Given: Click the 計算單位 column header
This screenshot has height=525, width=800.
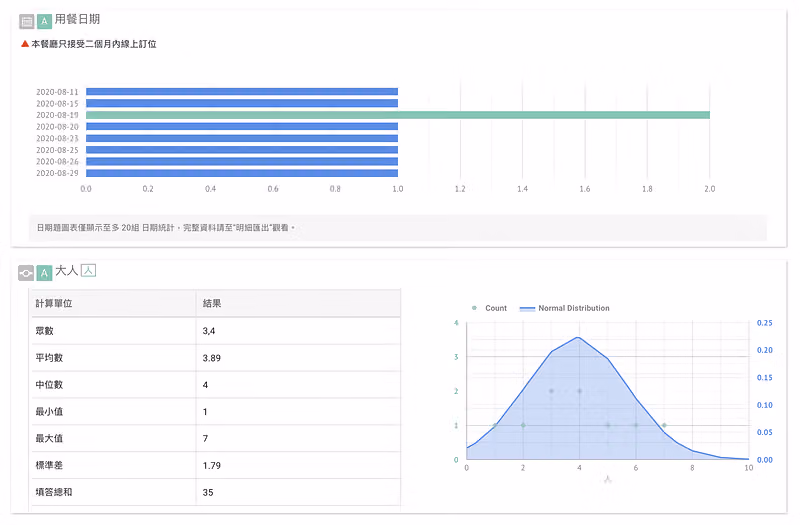Looking at the screenshot, I should (54, 304).
